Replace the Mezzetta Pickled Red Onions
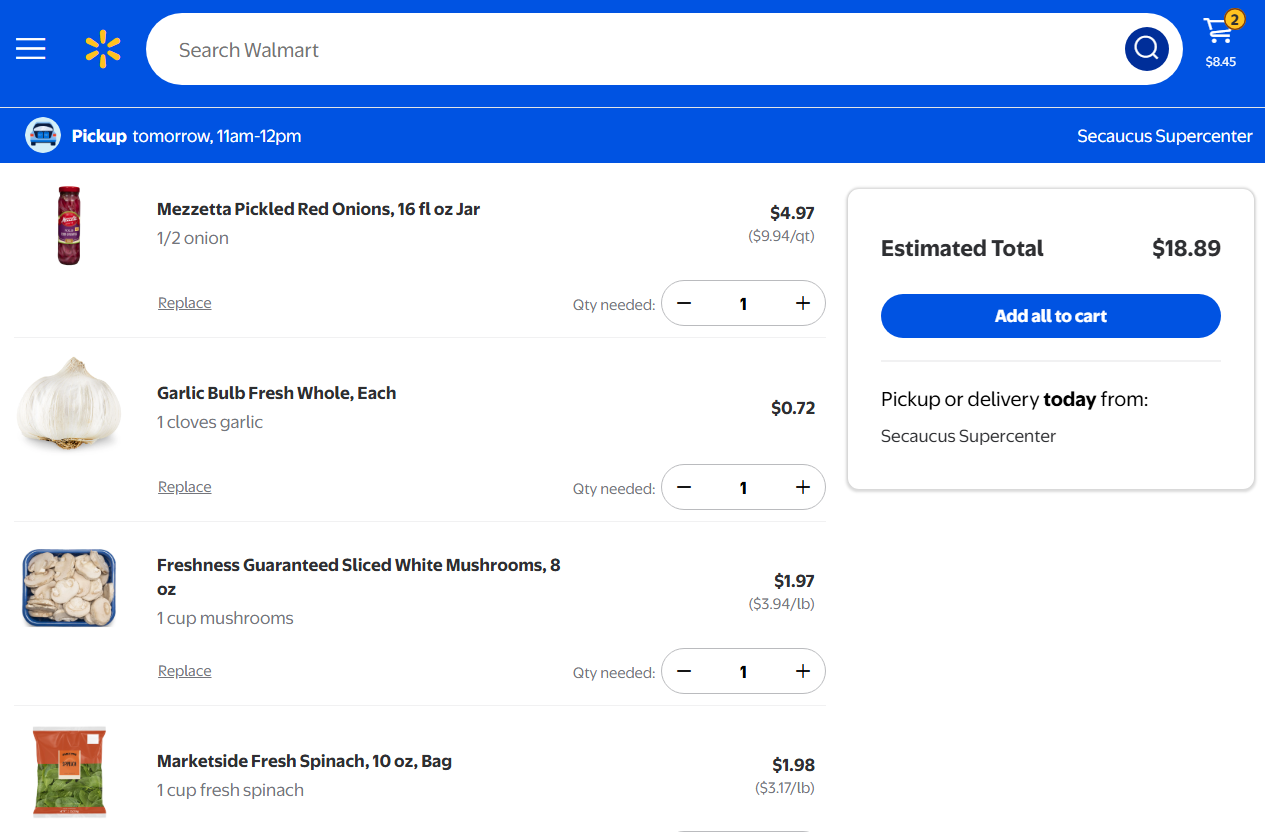1265x832 pixels. pyautogui.click(x=184, y=303)
